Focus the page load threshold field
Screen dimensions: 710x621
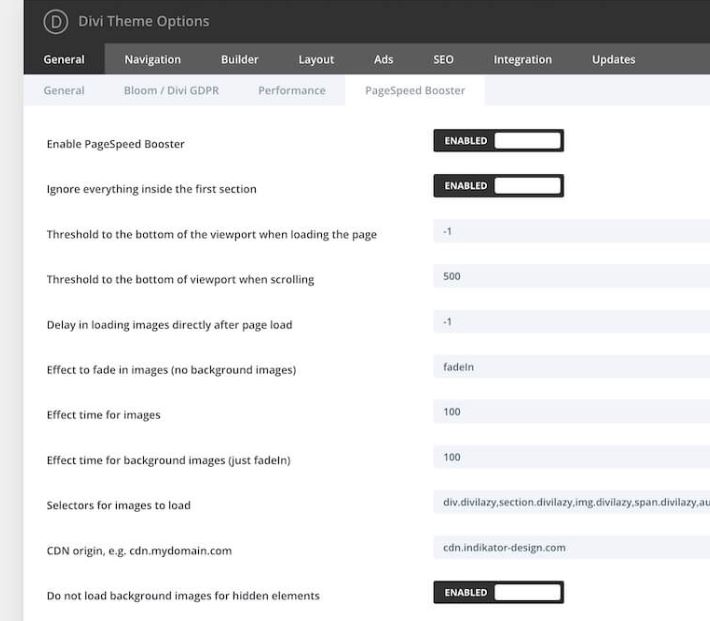(x=571, y=231)
